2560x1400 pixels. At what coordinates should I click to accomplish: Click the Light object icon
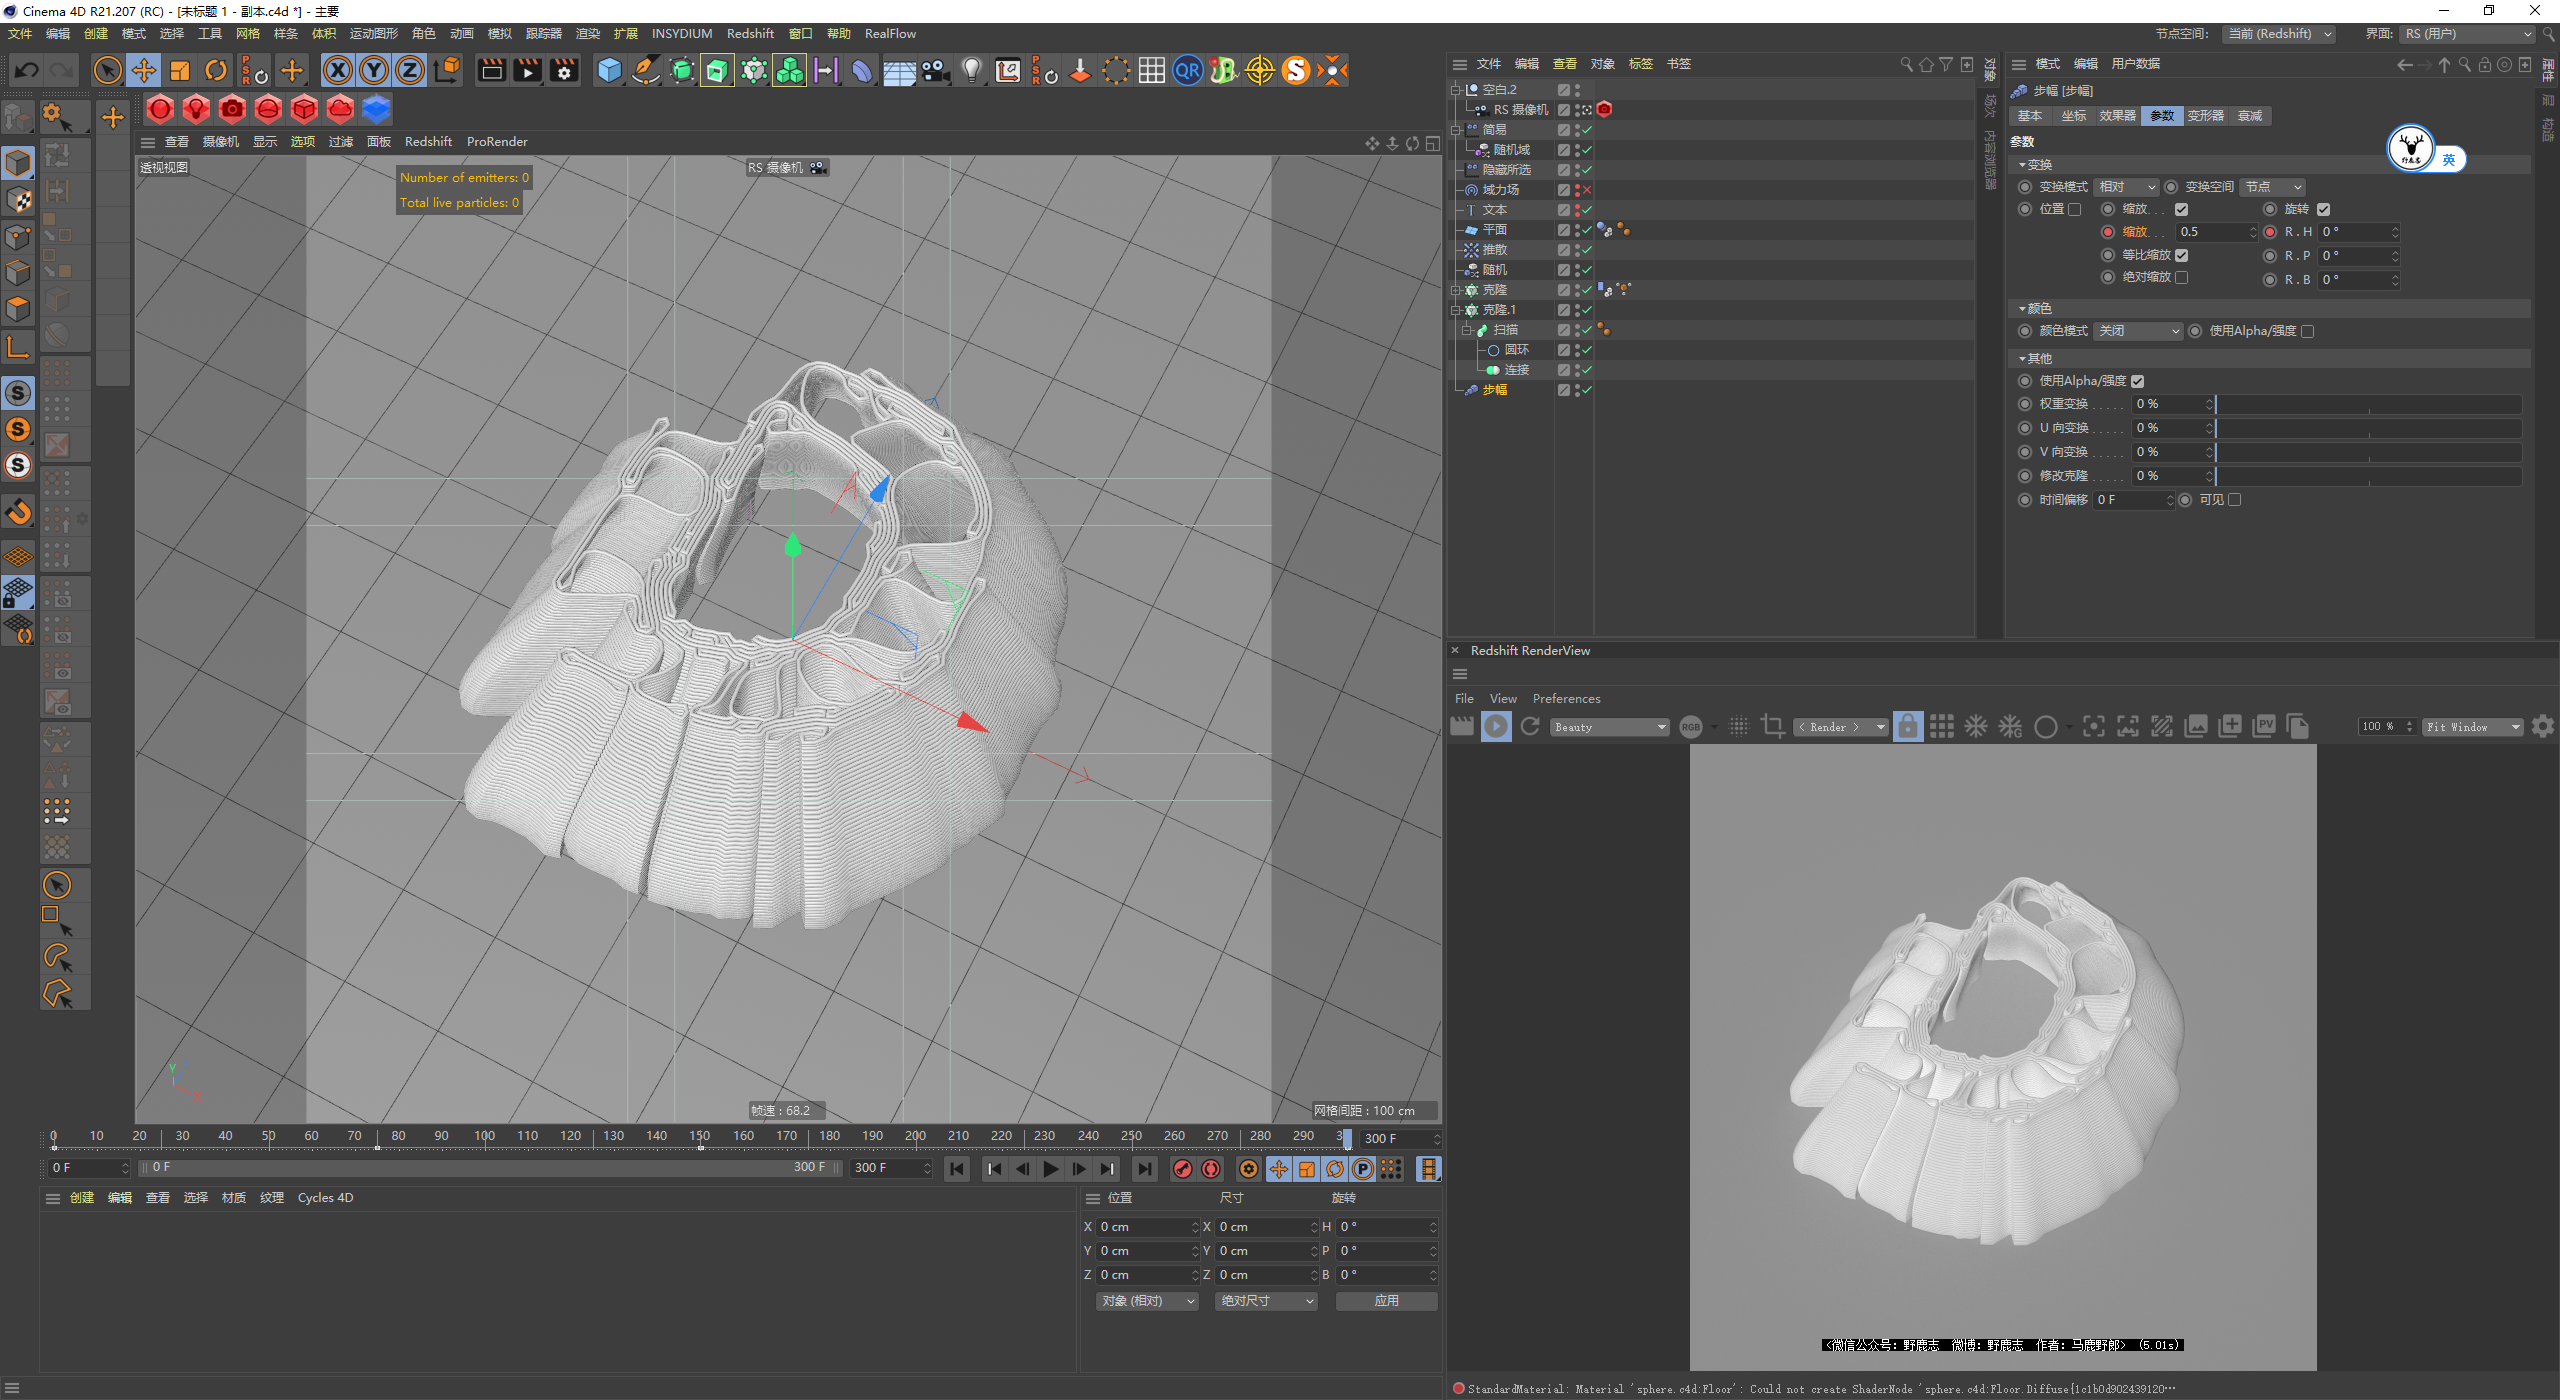click(971, 70)
